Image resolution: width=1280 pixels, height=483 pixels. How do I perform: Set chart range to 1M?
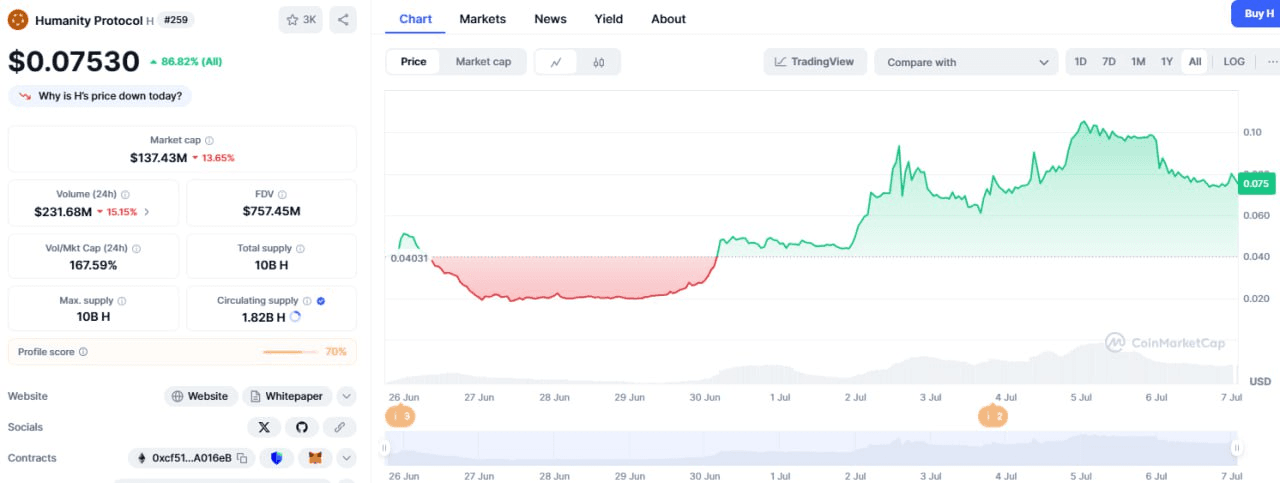tap(1138, 62)
